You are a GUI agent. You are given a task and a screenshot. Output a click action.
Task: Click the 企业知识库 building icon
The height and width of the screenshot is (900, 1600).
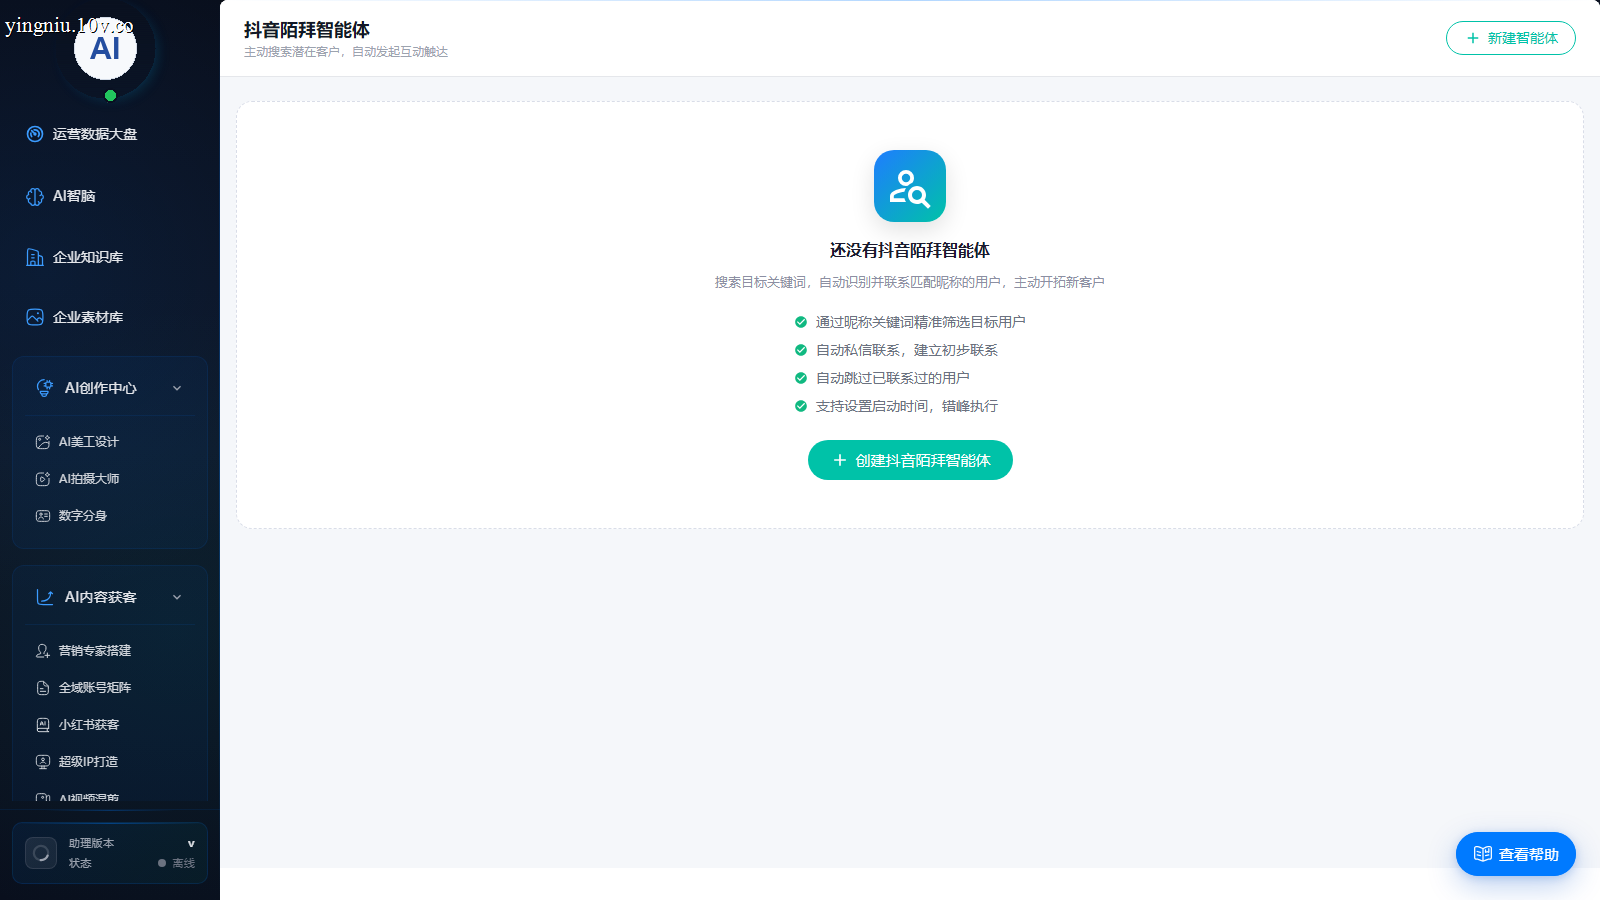[35, 257]
